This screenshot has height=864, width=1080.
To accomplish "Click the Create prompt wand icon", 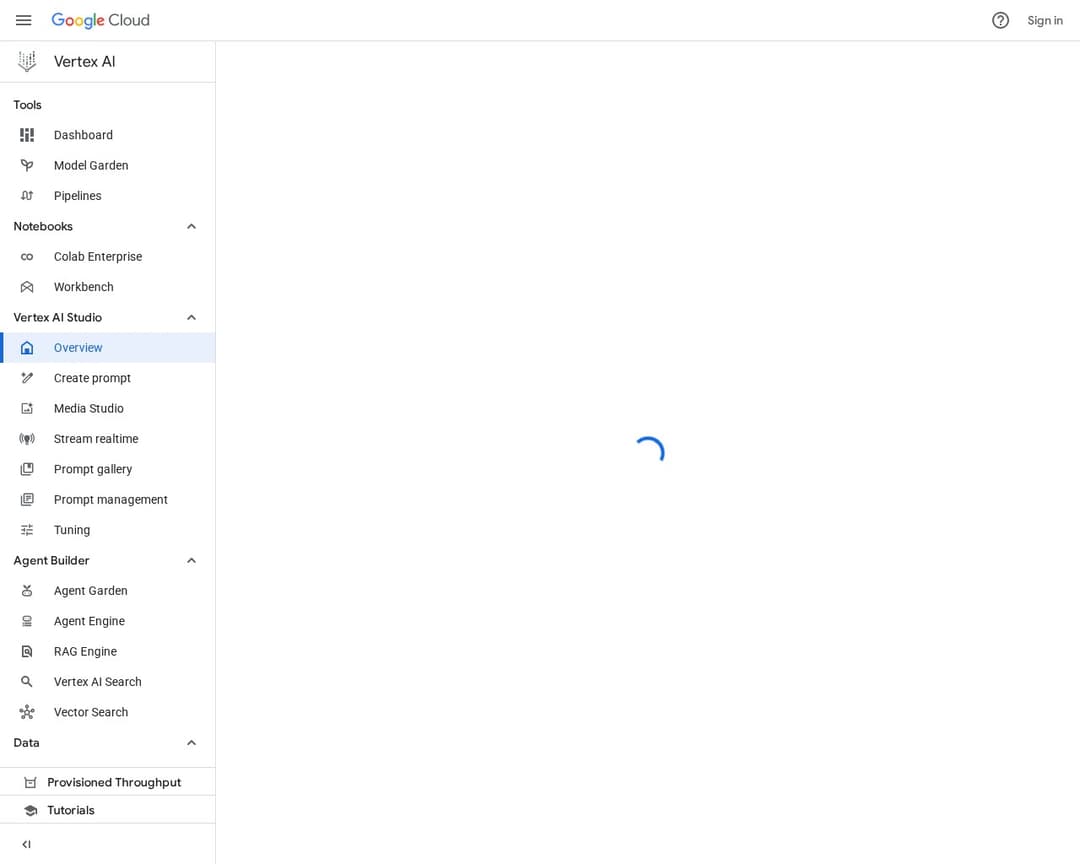I will 27,378.
